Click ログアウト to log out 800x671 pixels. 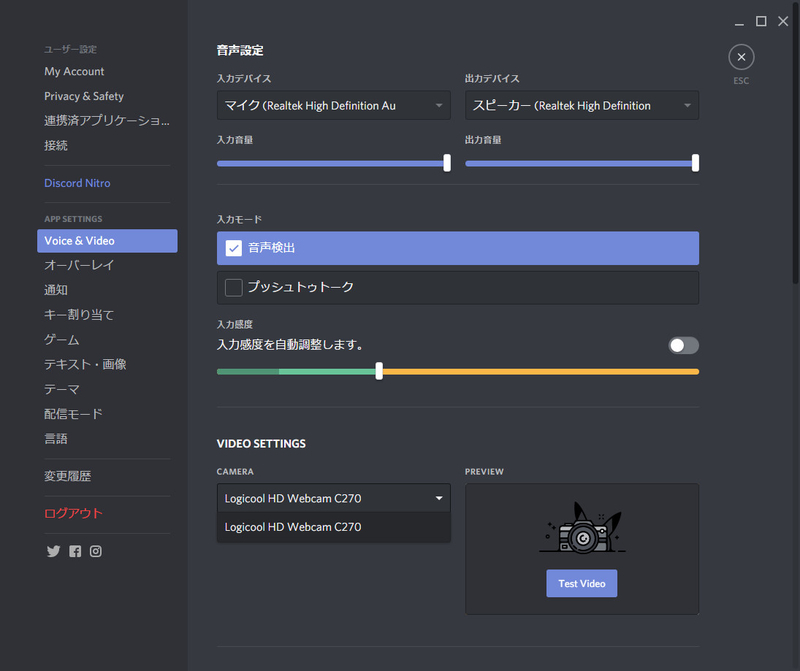pyautogui.click(x=73, y=513)
